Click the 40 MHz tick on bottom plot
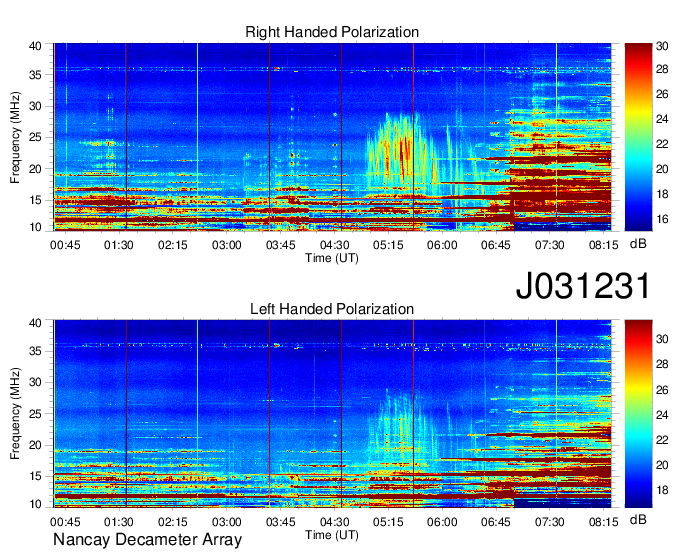 coord(35,323)
